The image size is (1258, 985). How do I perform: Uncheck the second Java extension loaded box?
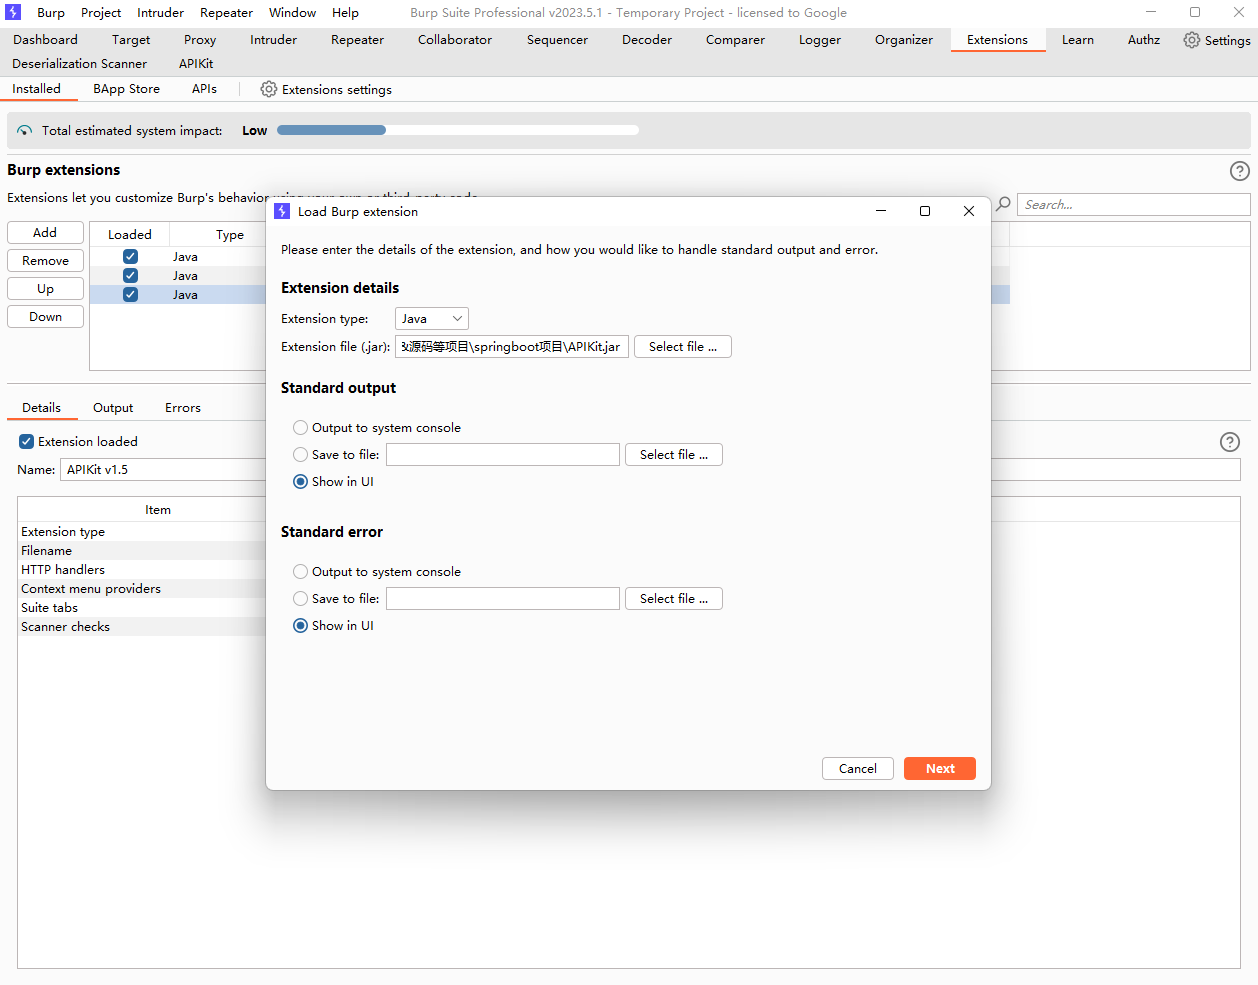coord(130,275)
